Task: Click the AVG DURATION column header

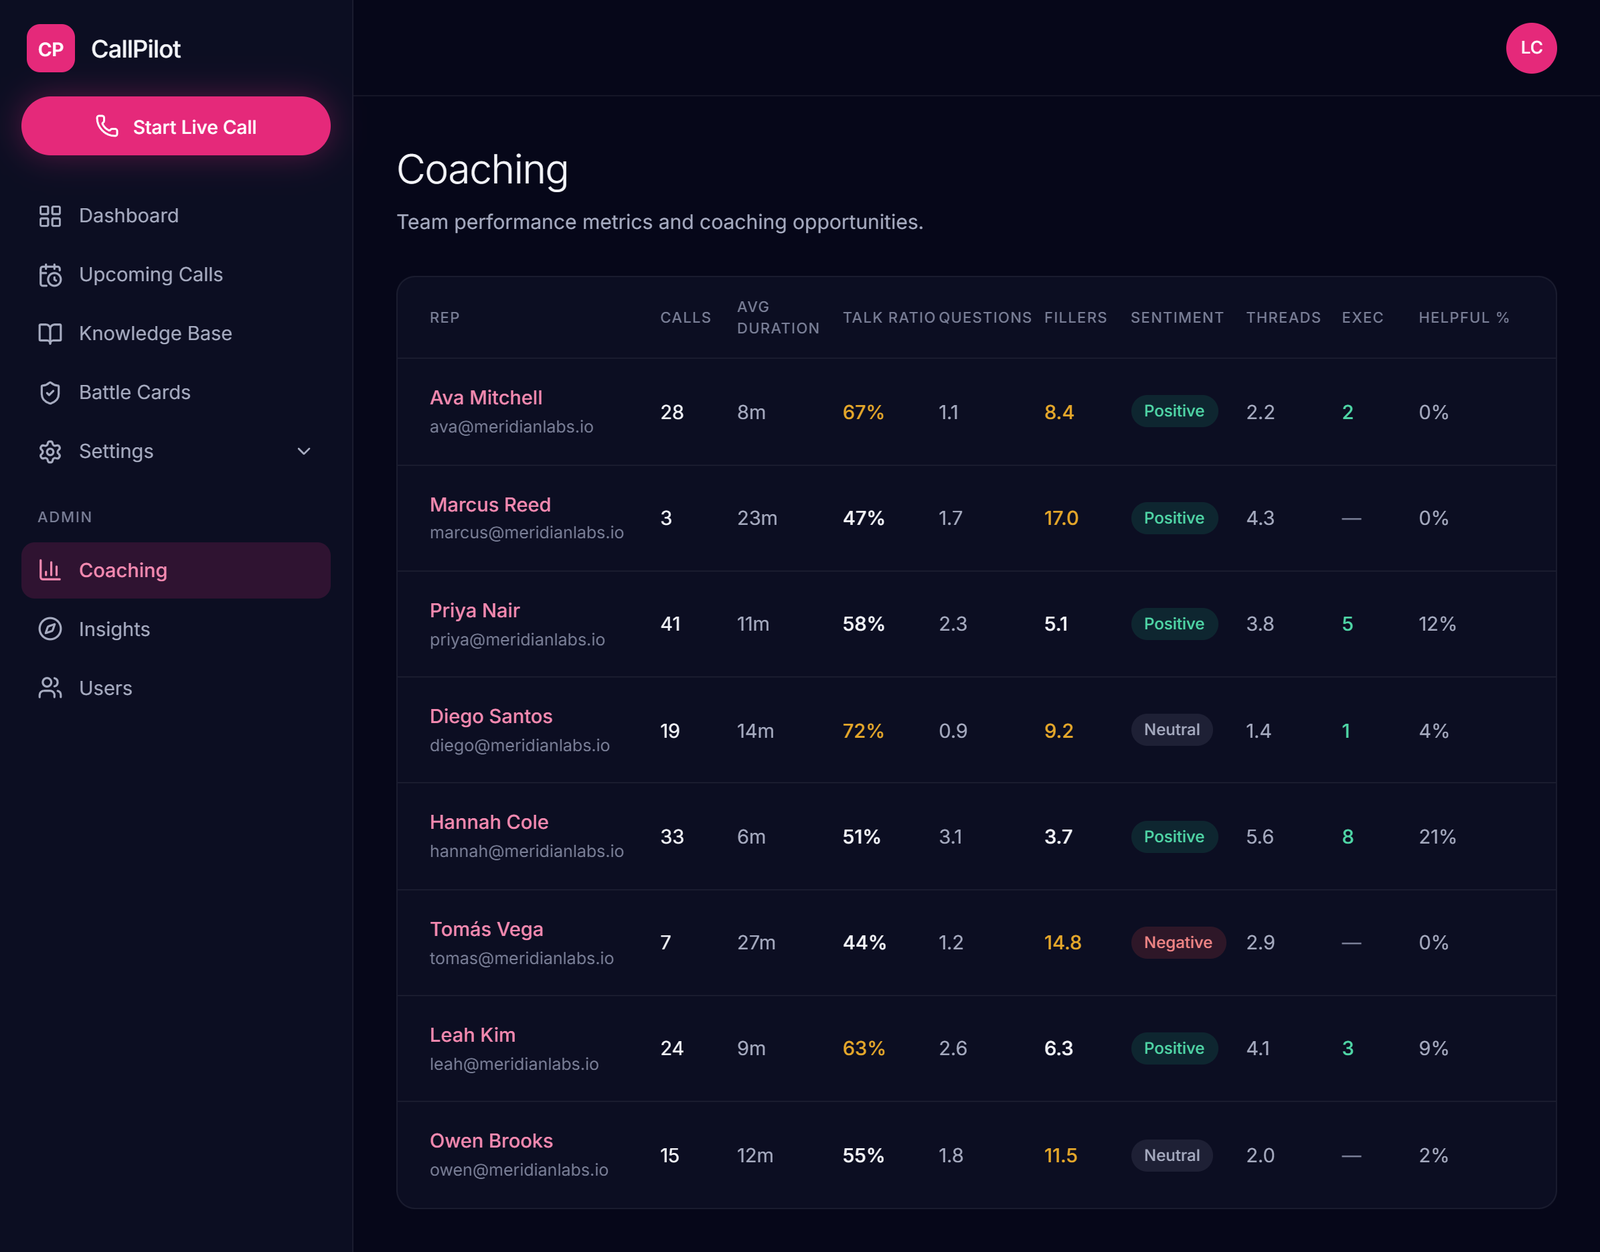Action: (778, 318)
